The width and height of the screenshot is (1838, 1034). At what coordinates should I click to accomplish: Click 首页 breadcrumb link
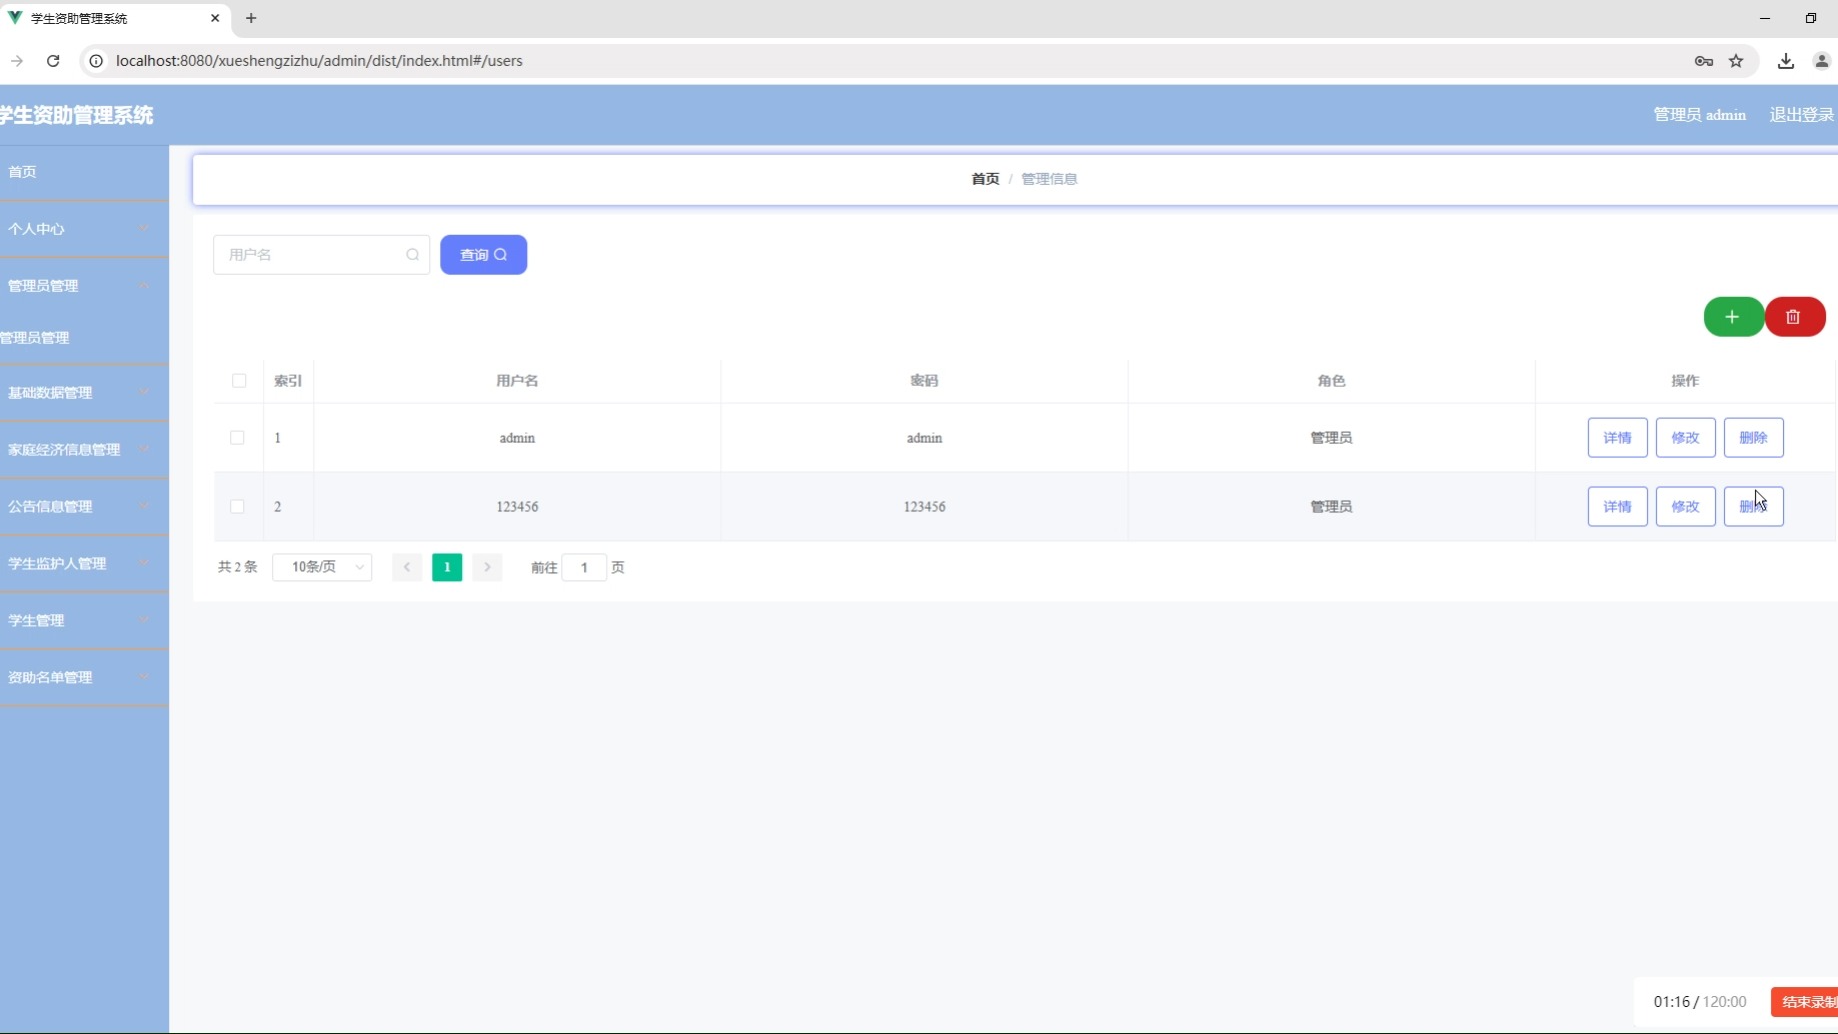point(985,179)
